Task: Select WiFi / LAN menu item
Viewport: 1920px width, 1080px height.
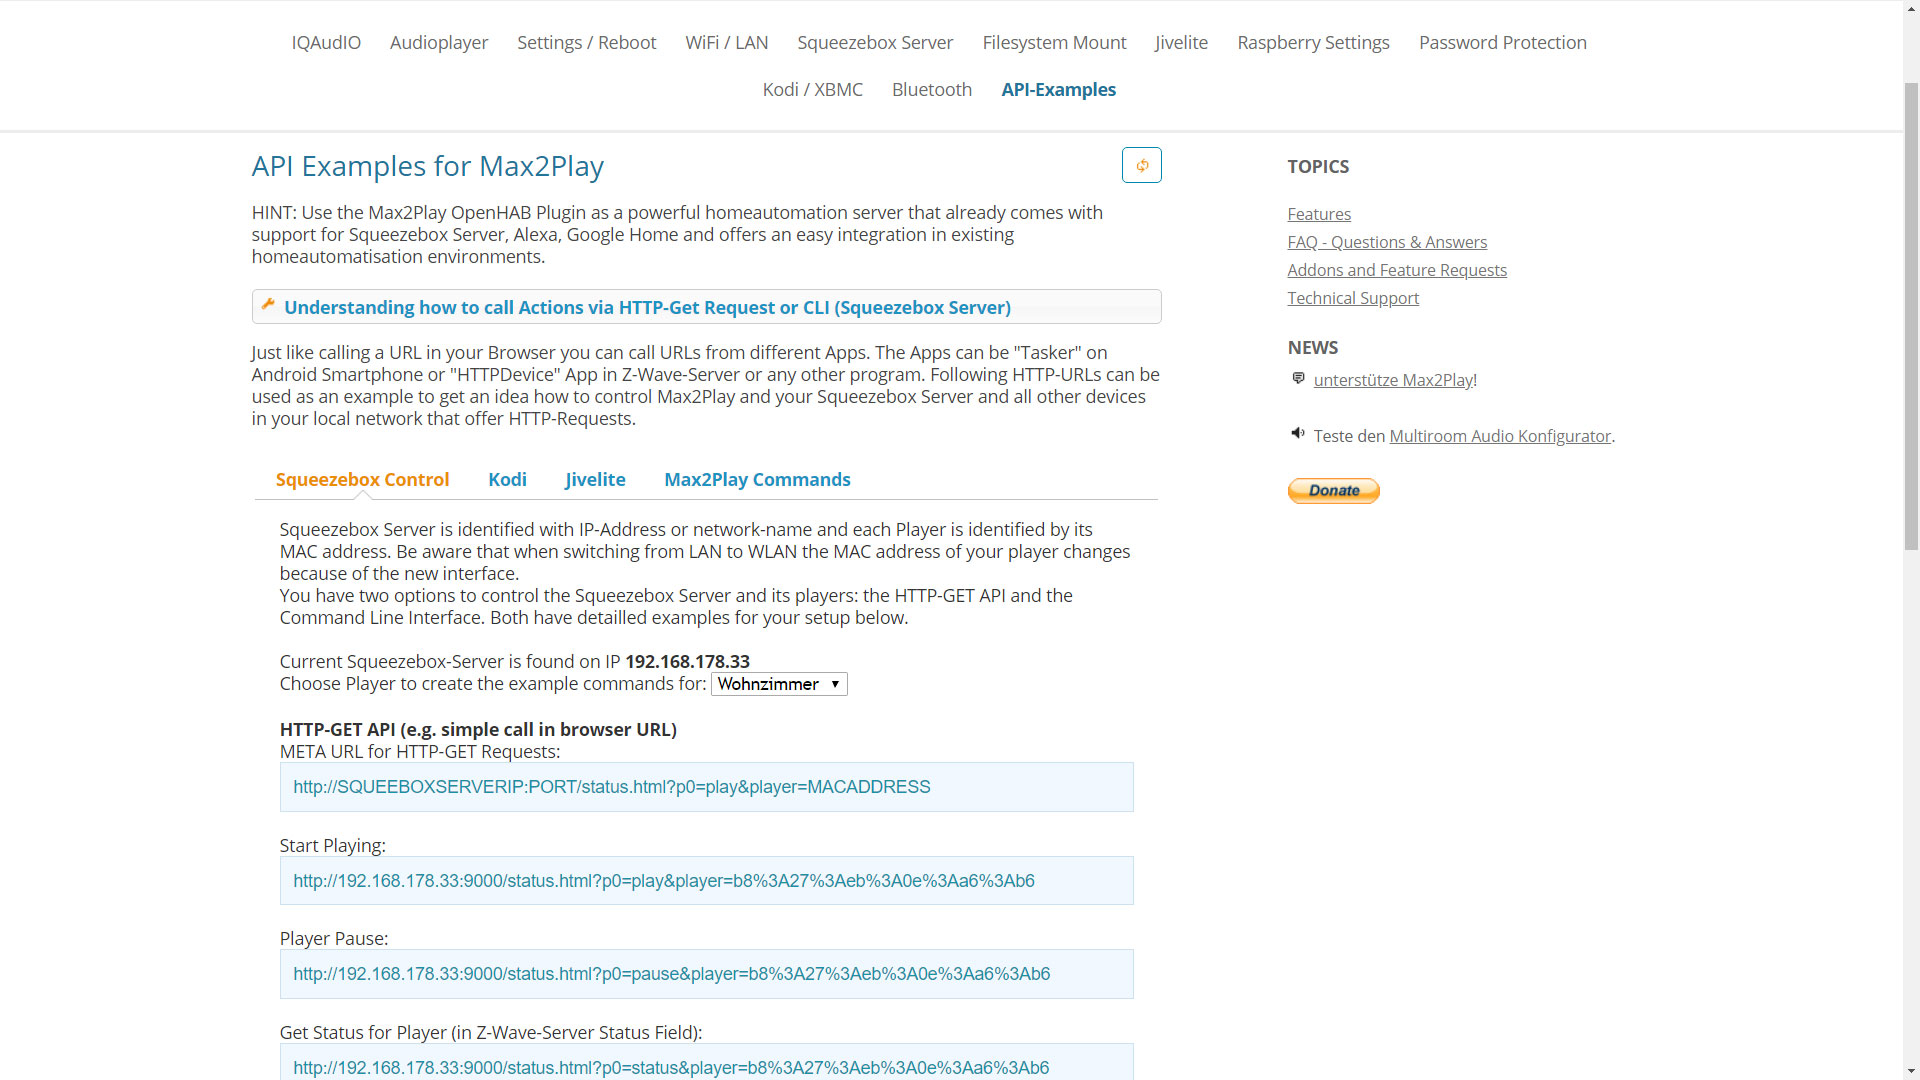Action: point(727,42)
